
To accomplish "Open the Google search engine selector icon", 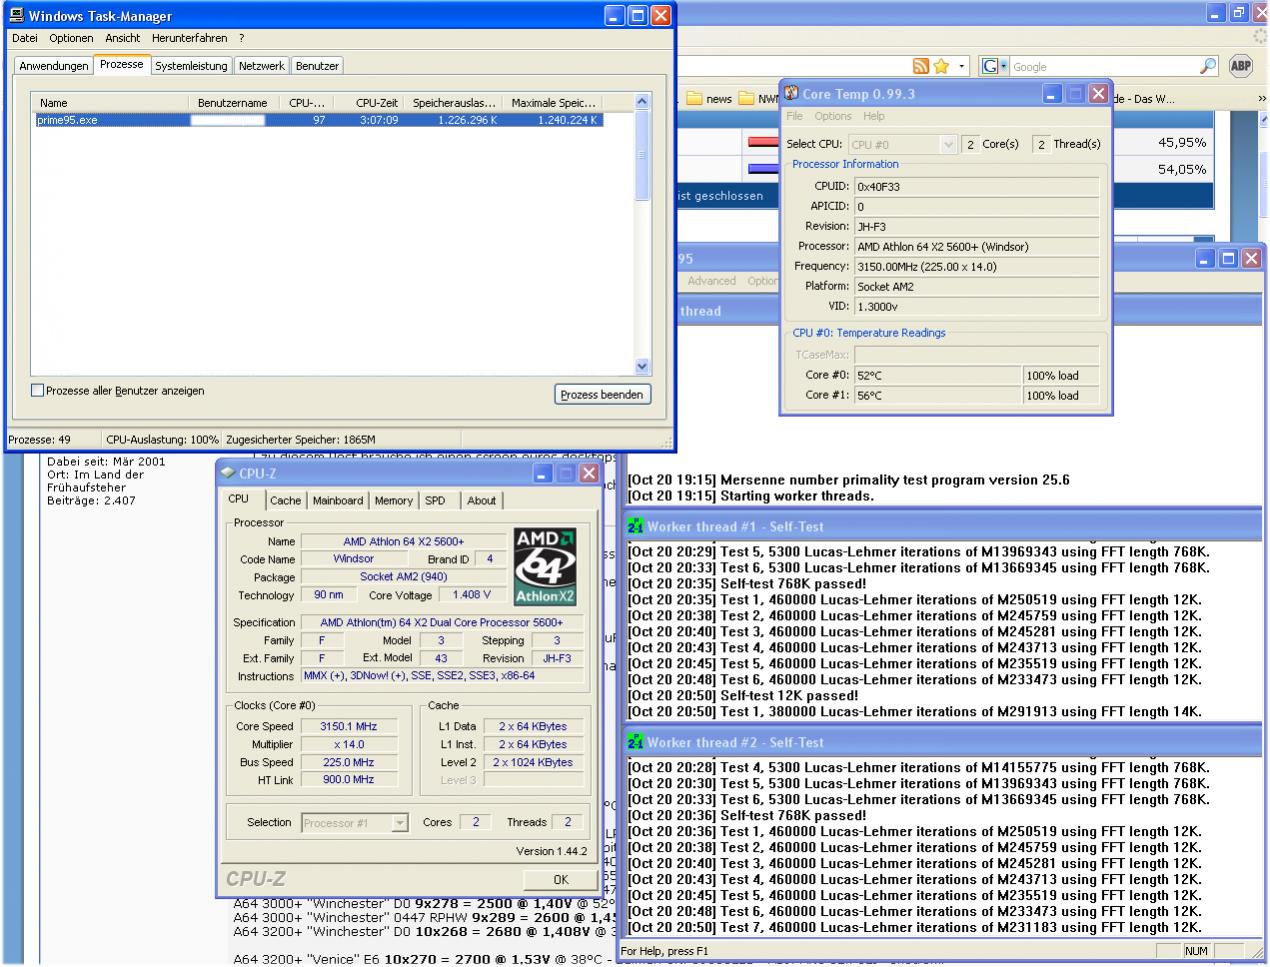I will [x=994, y=66].
